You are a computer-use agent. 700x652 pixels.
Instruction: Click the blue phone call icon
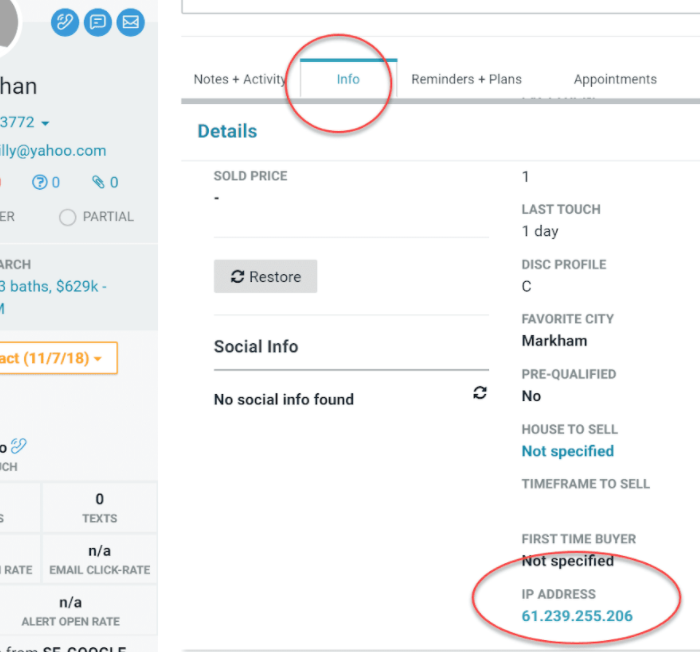(x=65, y=21)
